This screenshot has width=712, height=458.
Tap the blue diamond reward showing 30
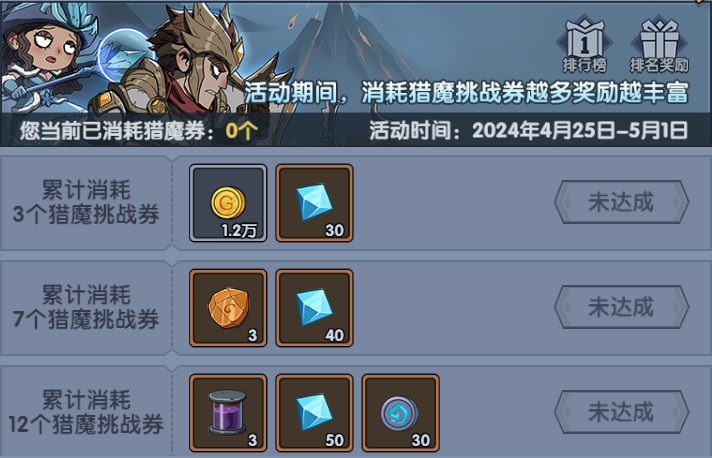314,203
